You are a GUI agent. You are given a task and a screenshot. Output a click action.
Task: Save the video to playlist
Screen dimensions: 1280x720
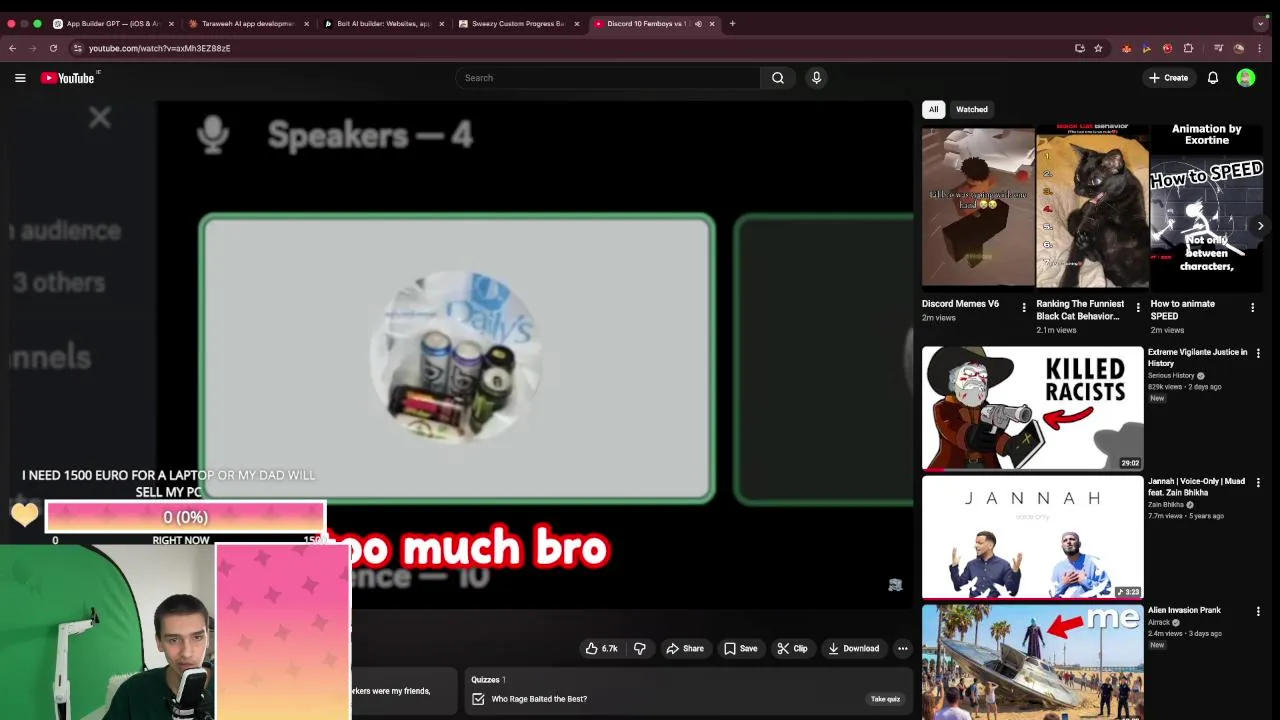[740, 648]
